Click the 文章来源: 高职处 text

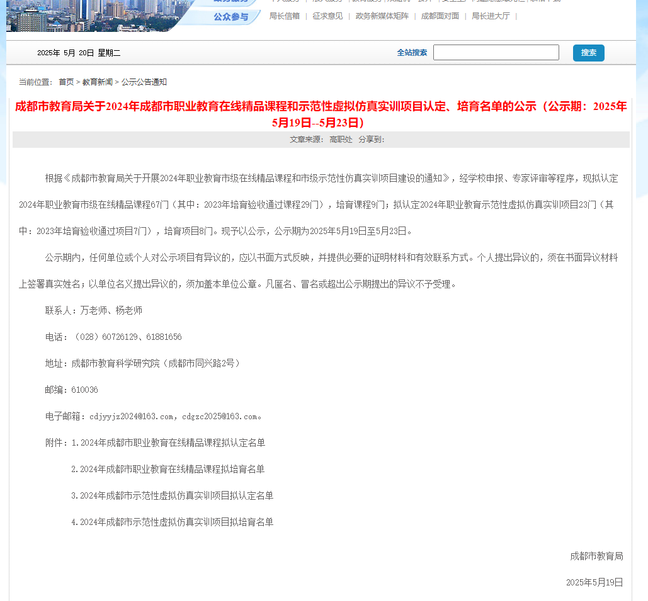tap(321, 140)
